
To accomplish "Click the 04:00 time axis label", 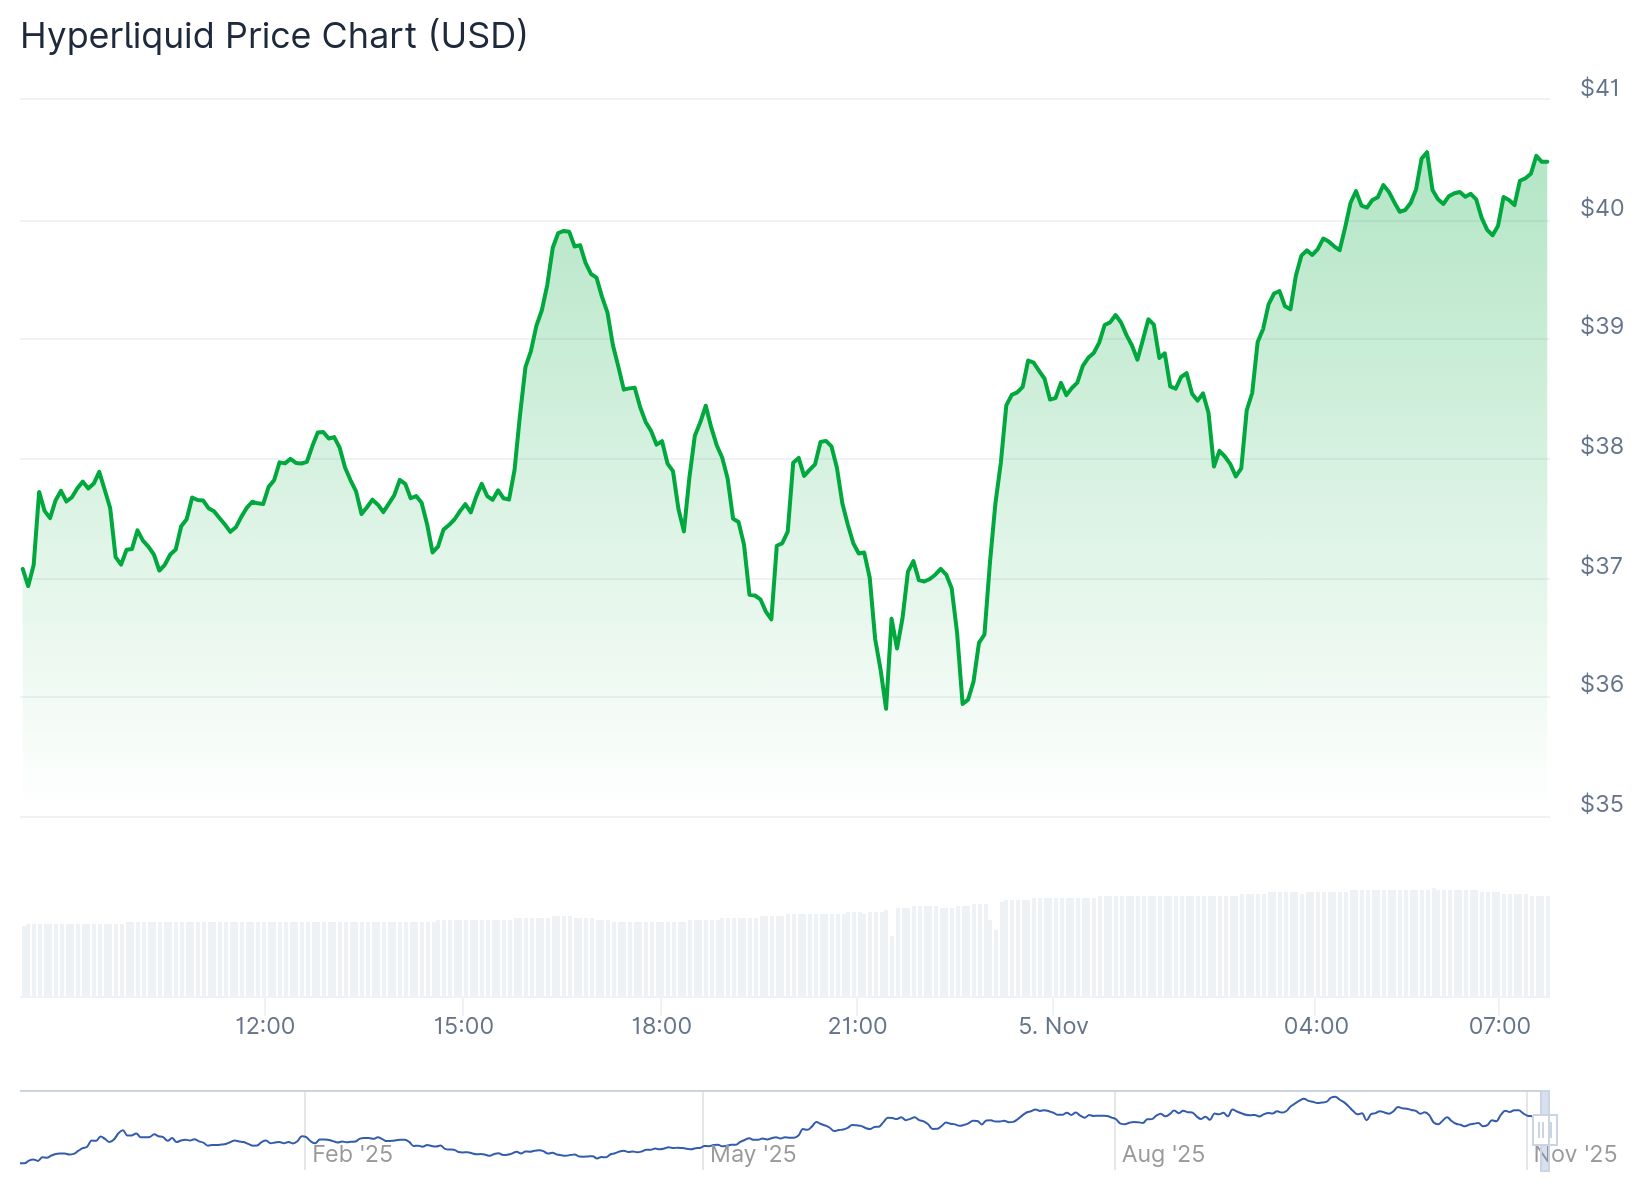I will (1316, 1026).
